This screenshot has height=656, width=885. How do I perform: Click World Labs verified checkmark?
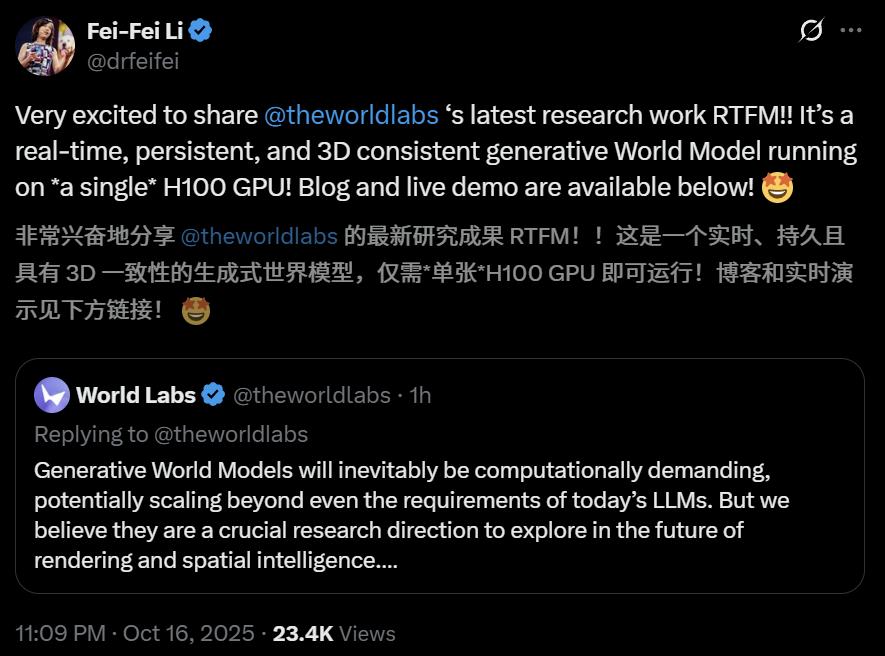click(212, 395)
